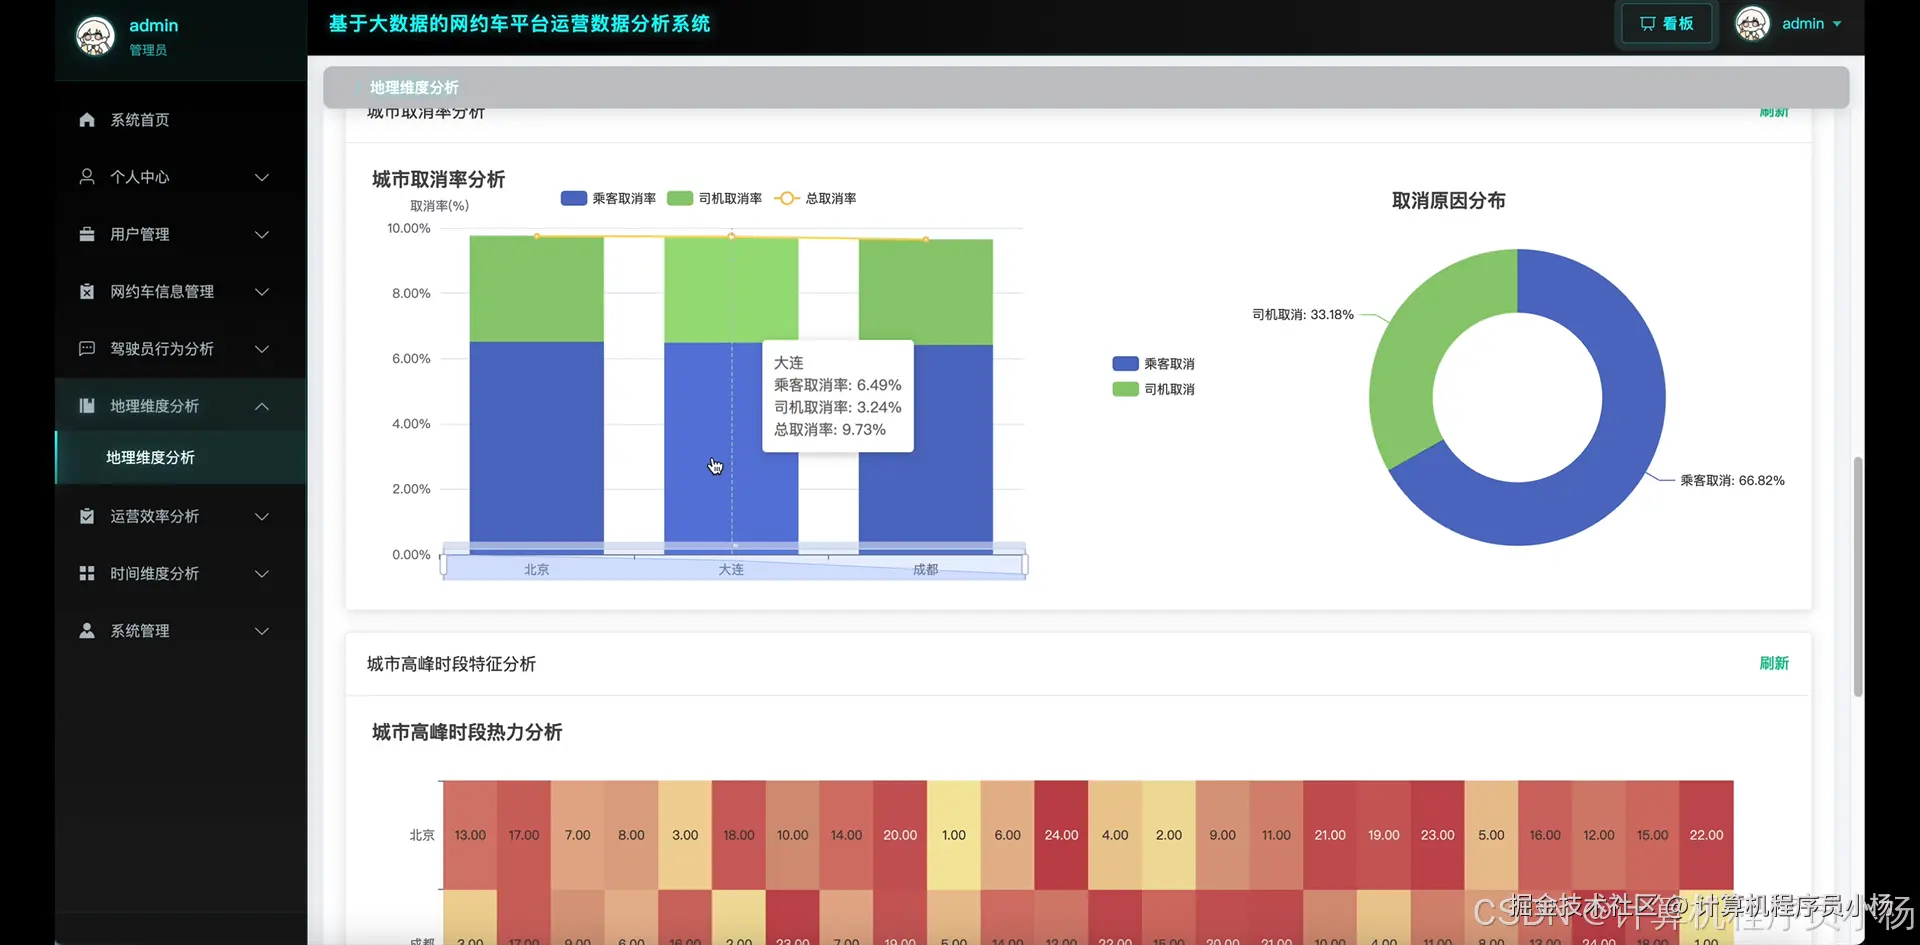Expand the 驾驶员行为分析 chevron
The width and height of the screenshot is (1920, 945).
(262, 348)
